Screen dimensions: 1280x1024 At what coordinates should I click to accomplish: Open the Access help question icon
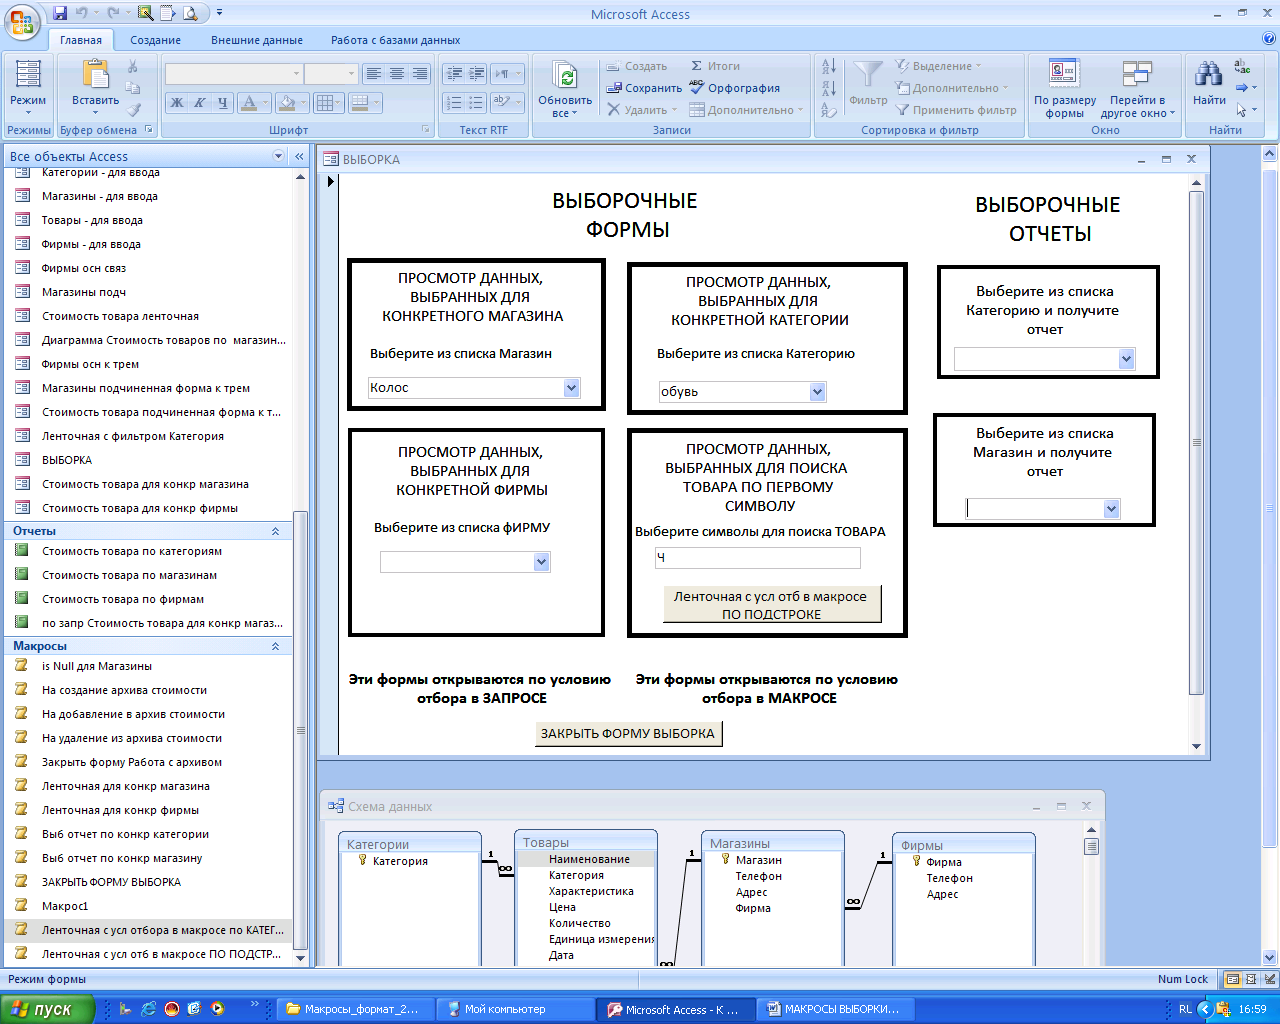pos(1269,39)
